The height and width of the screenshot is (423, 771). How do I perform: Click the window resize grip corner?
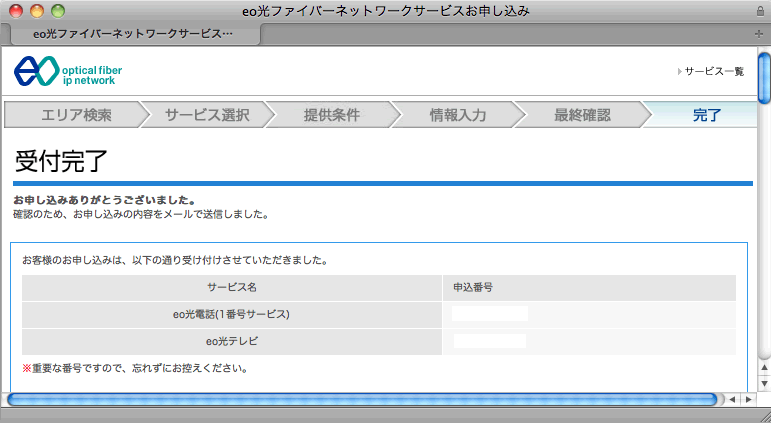click(764, 416)
